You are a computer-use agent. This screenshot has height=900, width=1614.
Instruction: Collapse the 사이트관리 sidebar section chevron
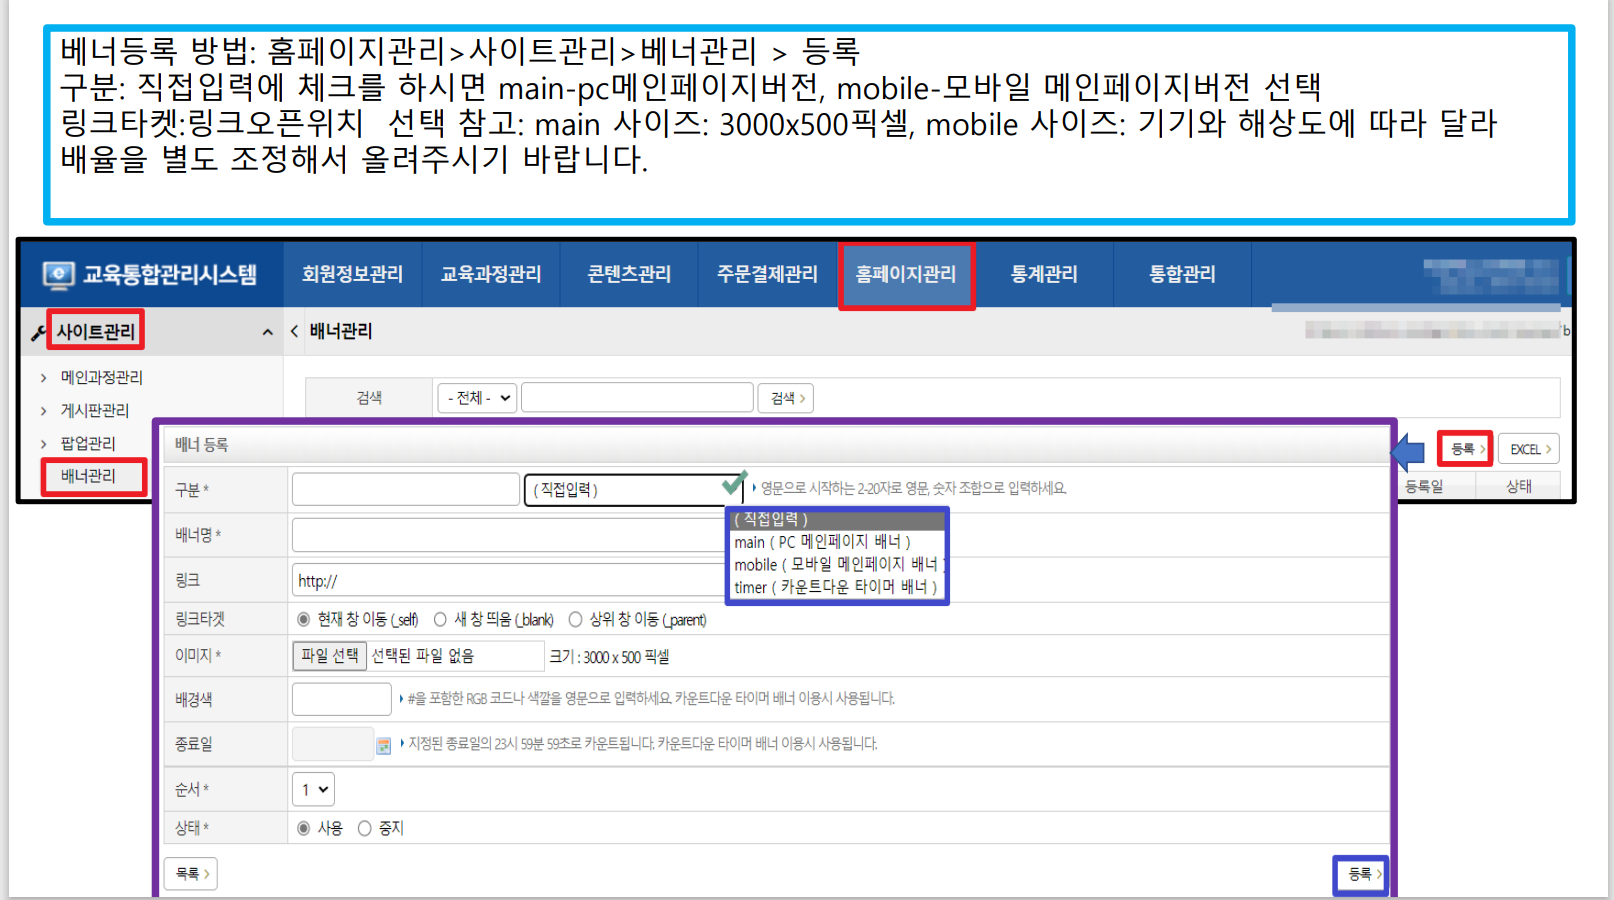point(267,332)
